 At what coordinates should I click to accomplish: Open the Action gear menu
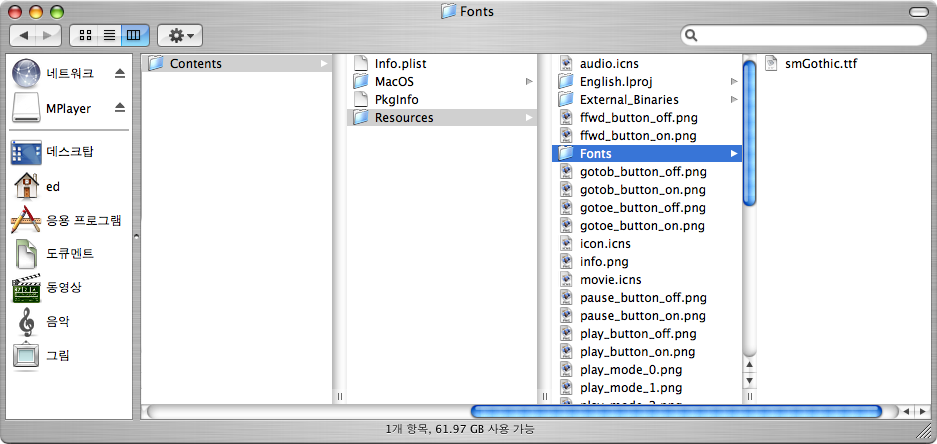[180, 36]
